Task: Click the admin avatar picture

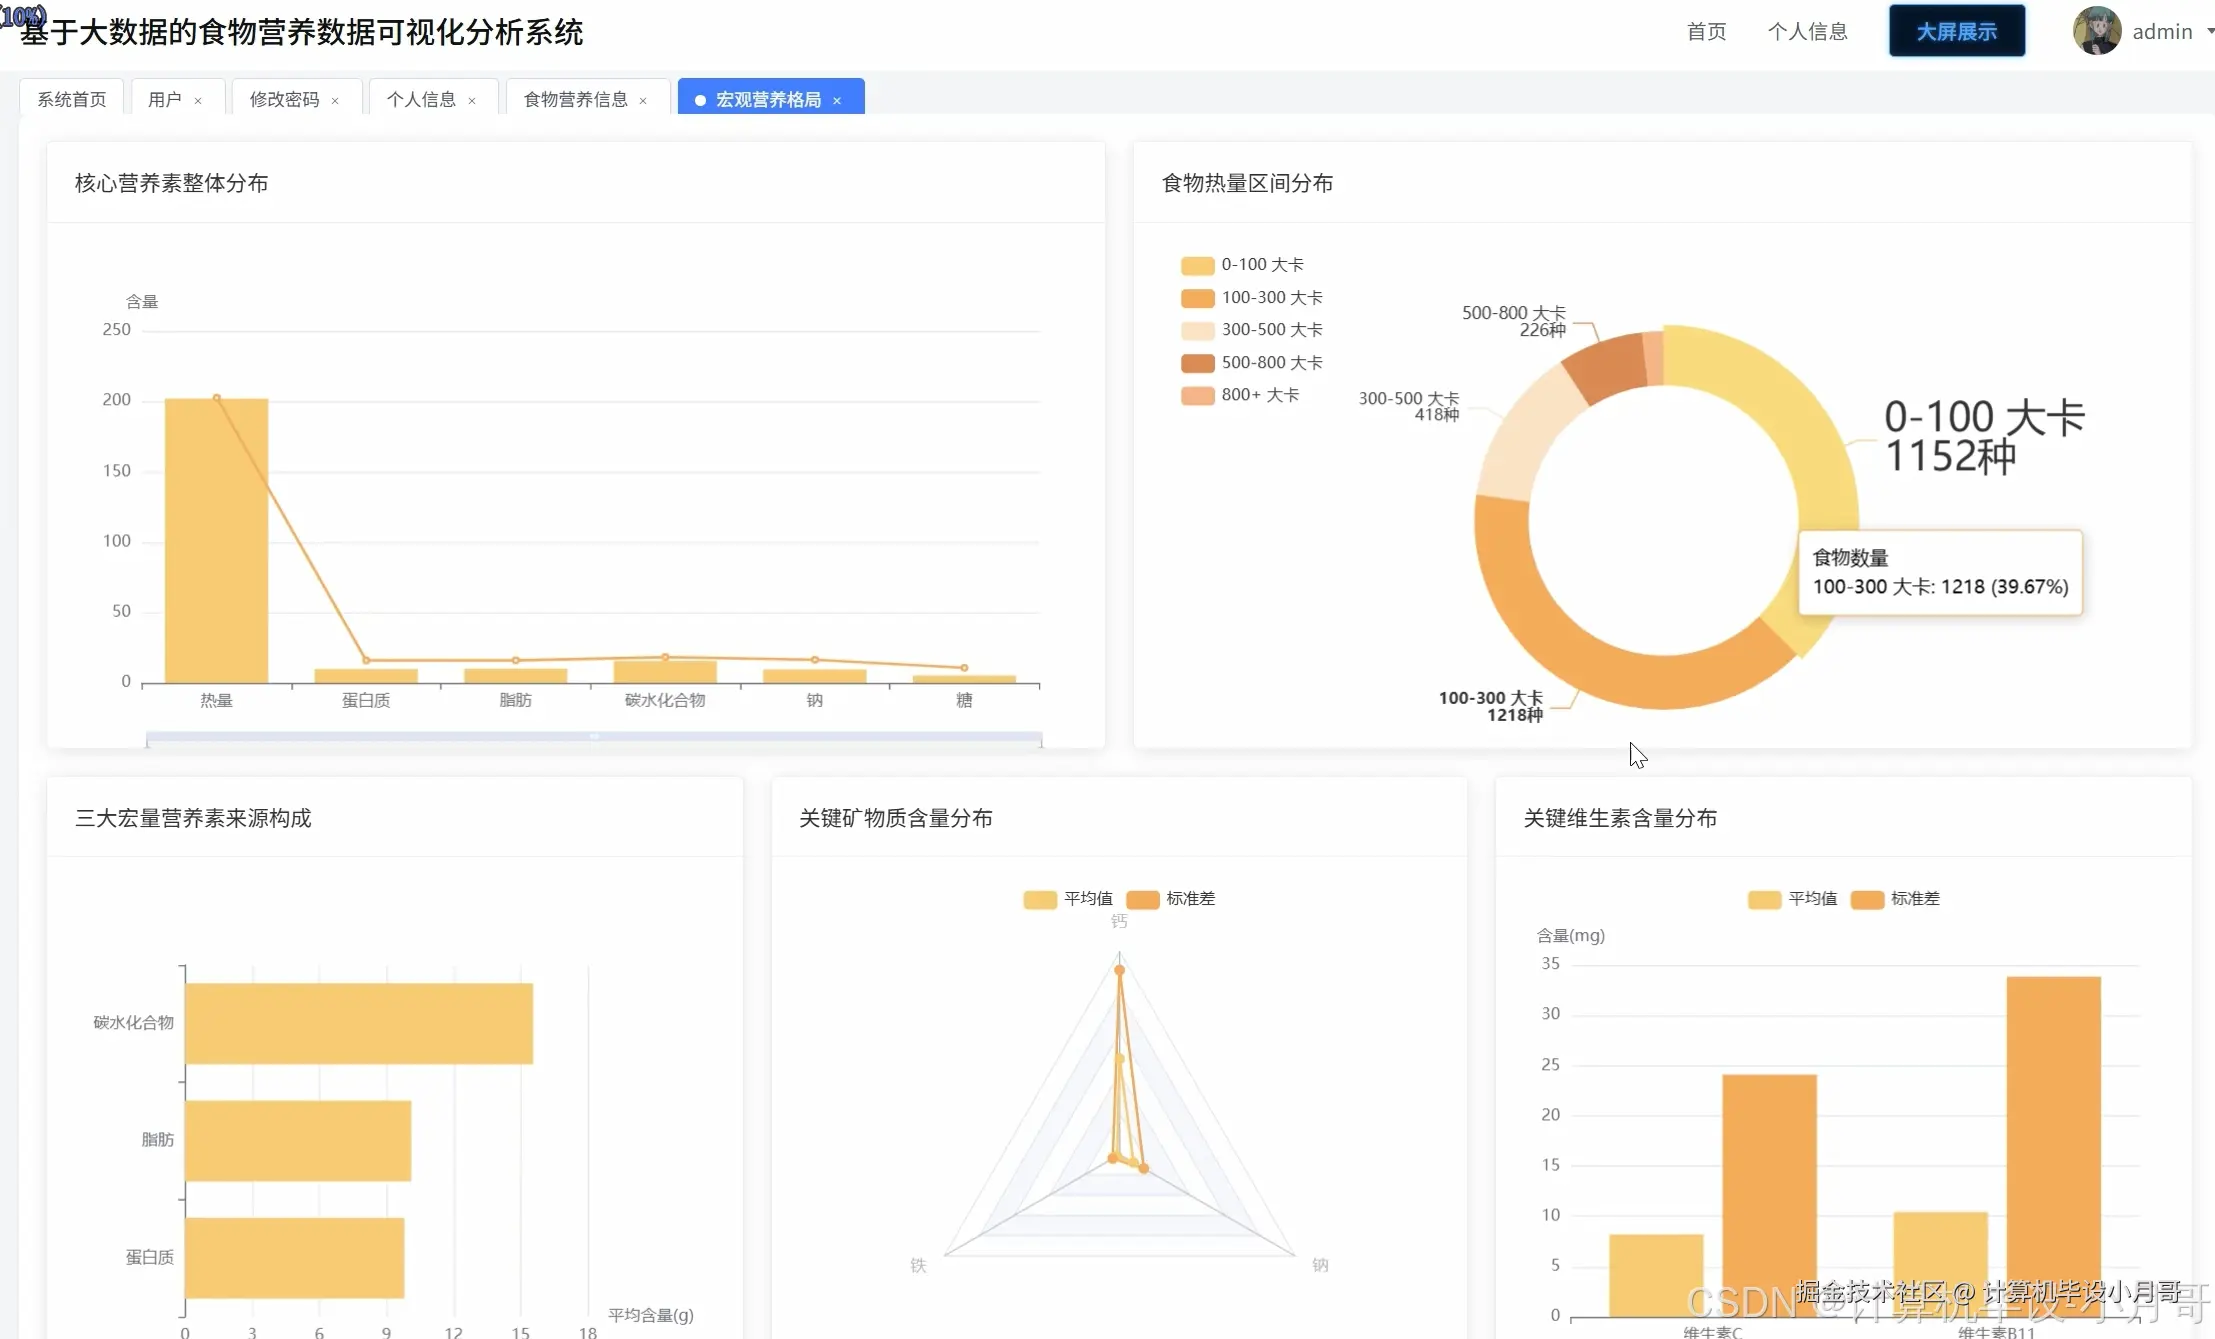Action: [2095, 31]
